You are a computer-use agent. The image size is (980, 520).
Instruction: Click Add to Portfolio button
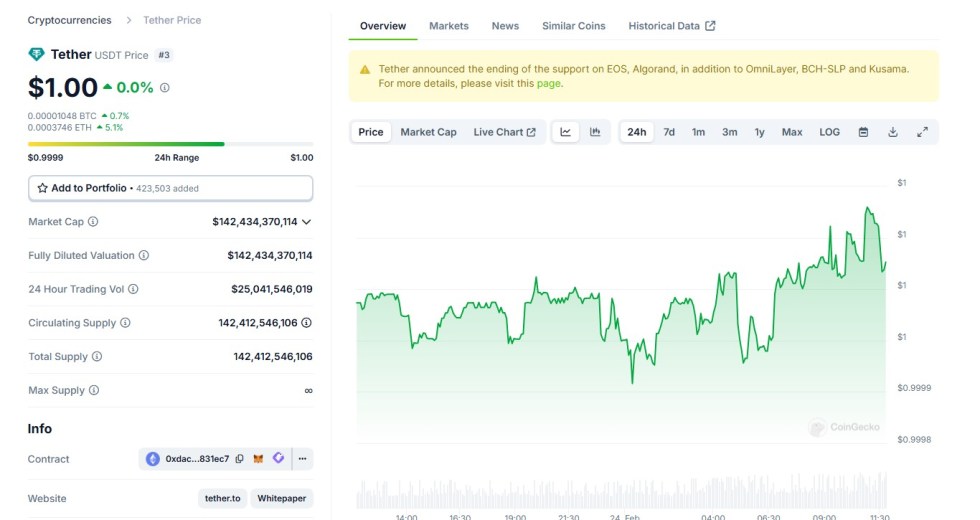click(x=170, y=188)
